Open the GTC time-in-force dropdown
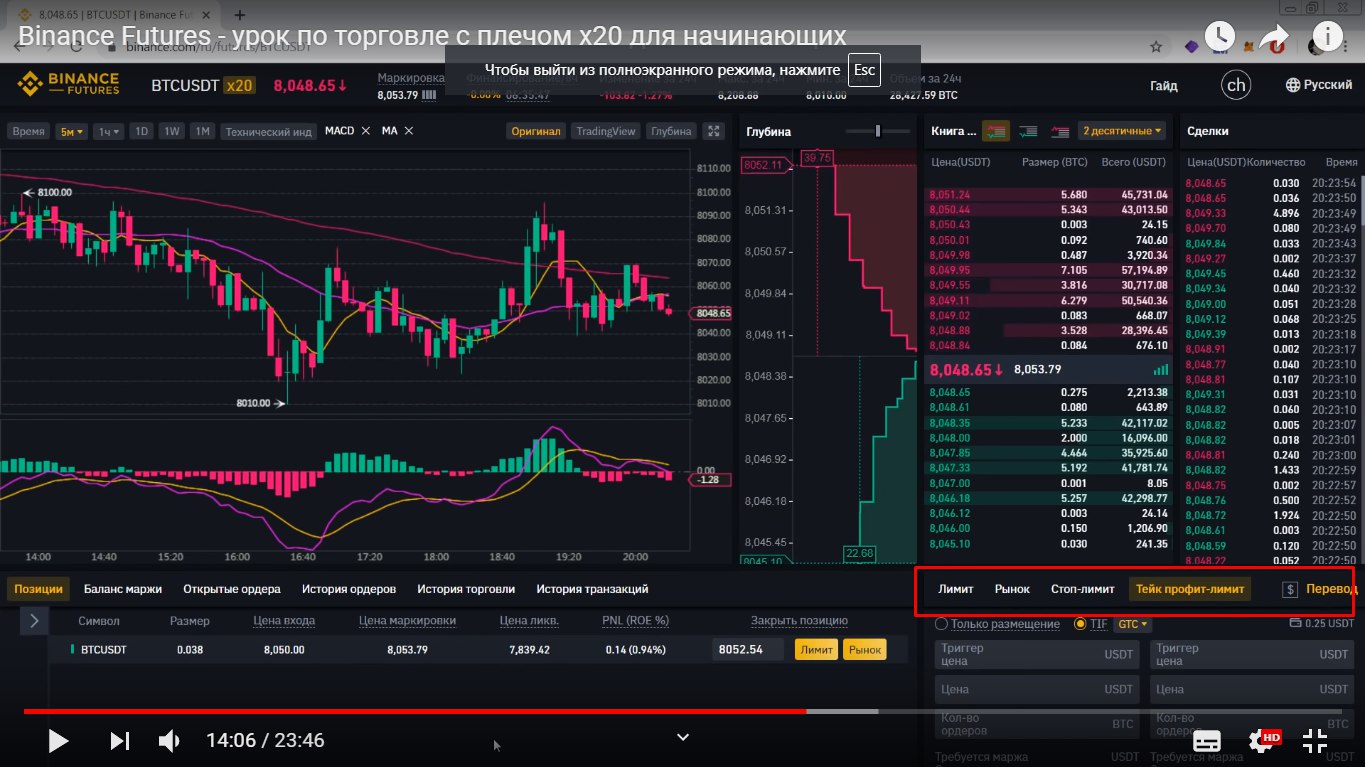Viewport: 1365px width, 767px height. tap(1132, 624)
